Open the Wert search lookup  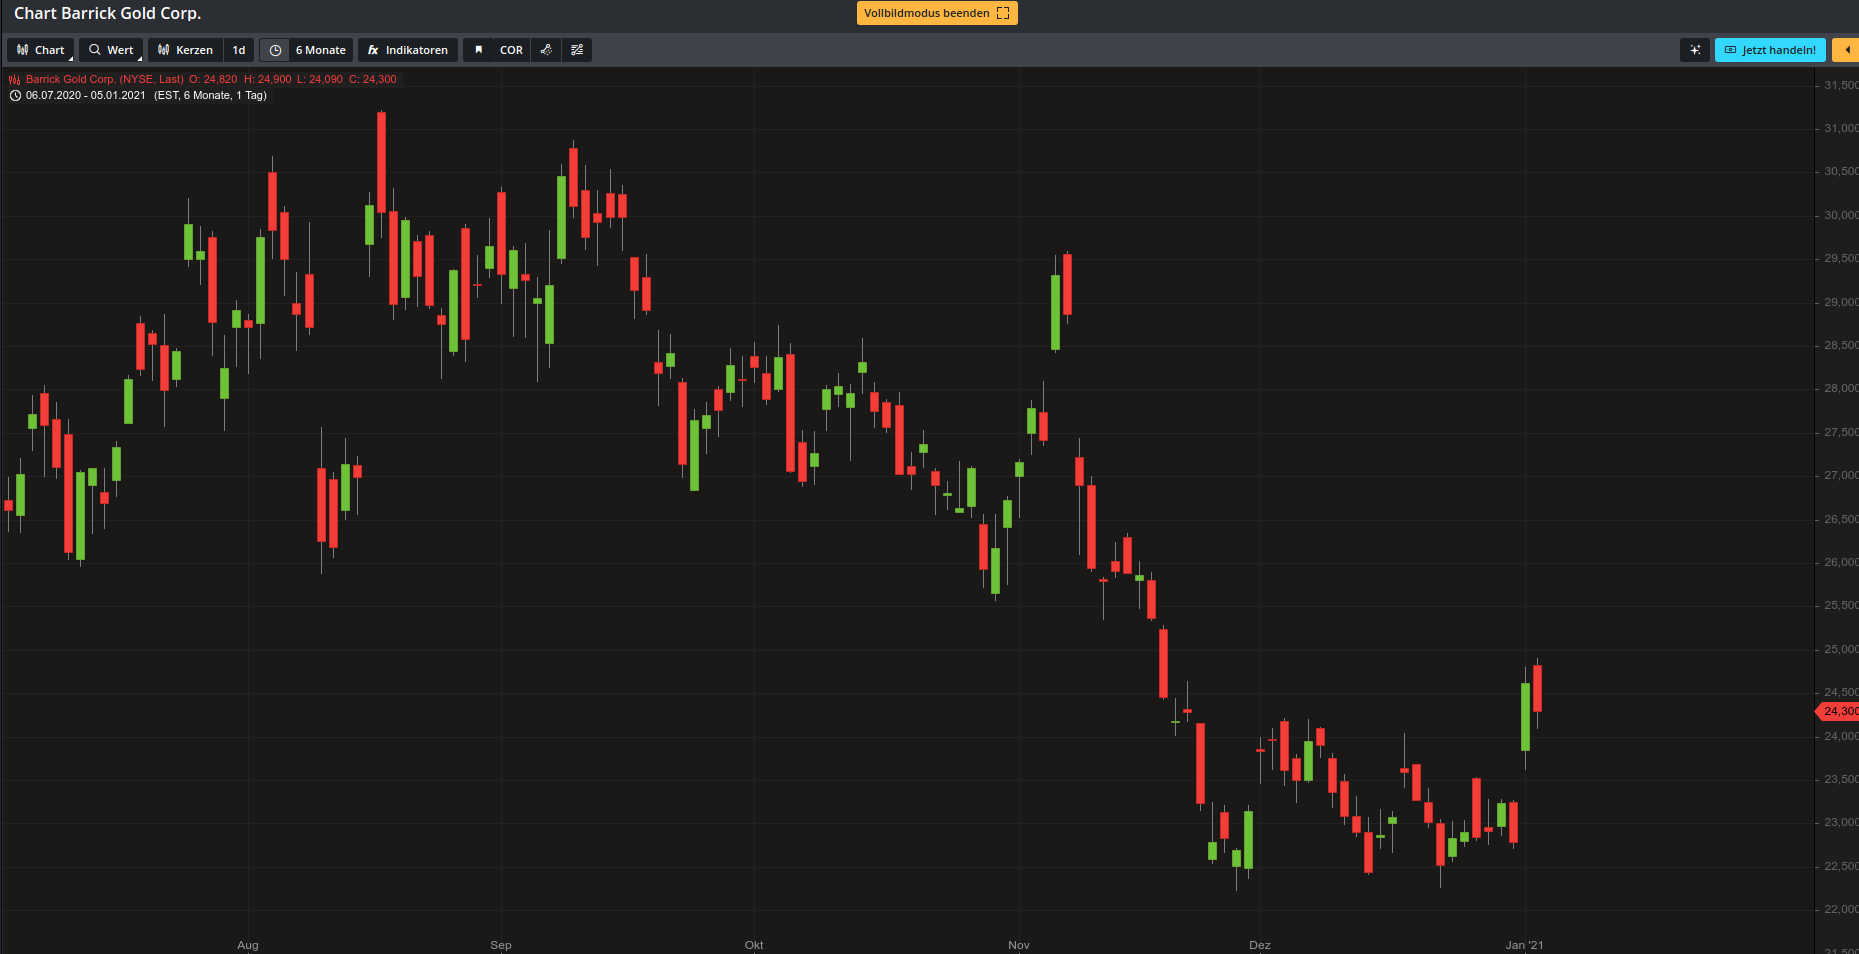(110, 49)
